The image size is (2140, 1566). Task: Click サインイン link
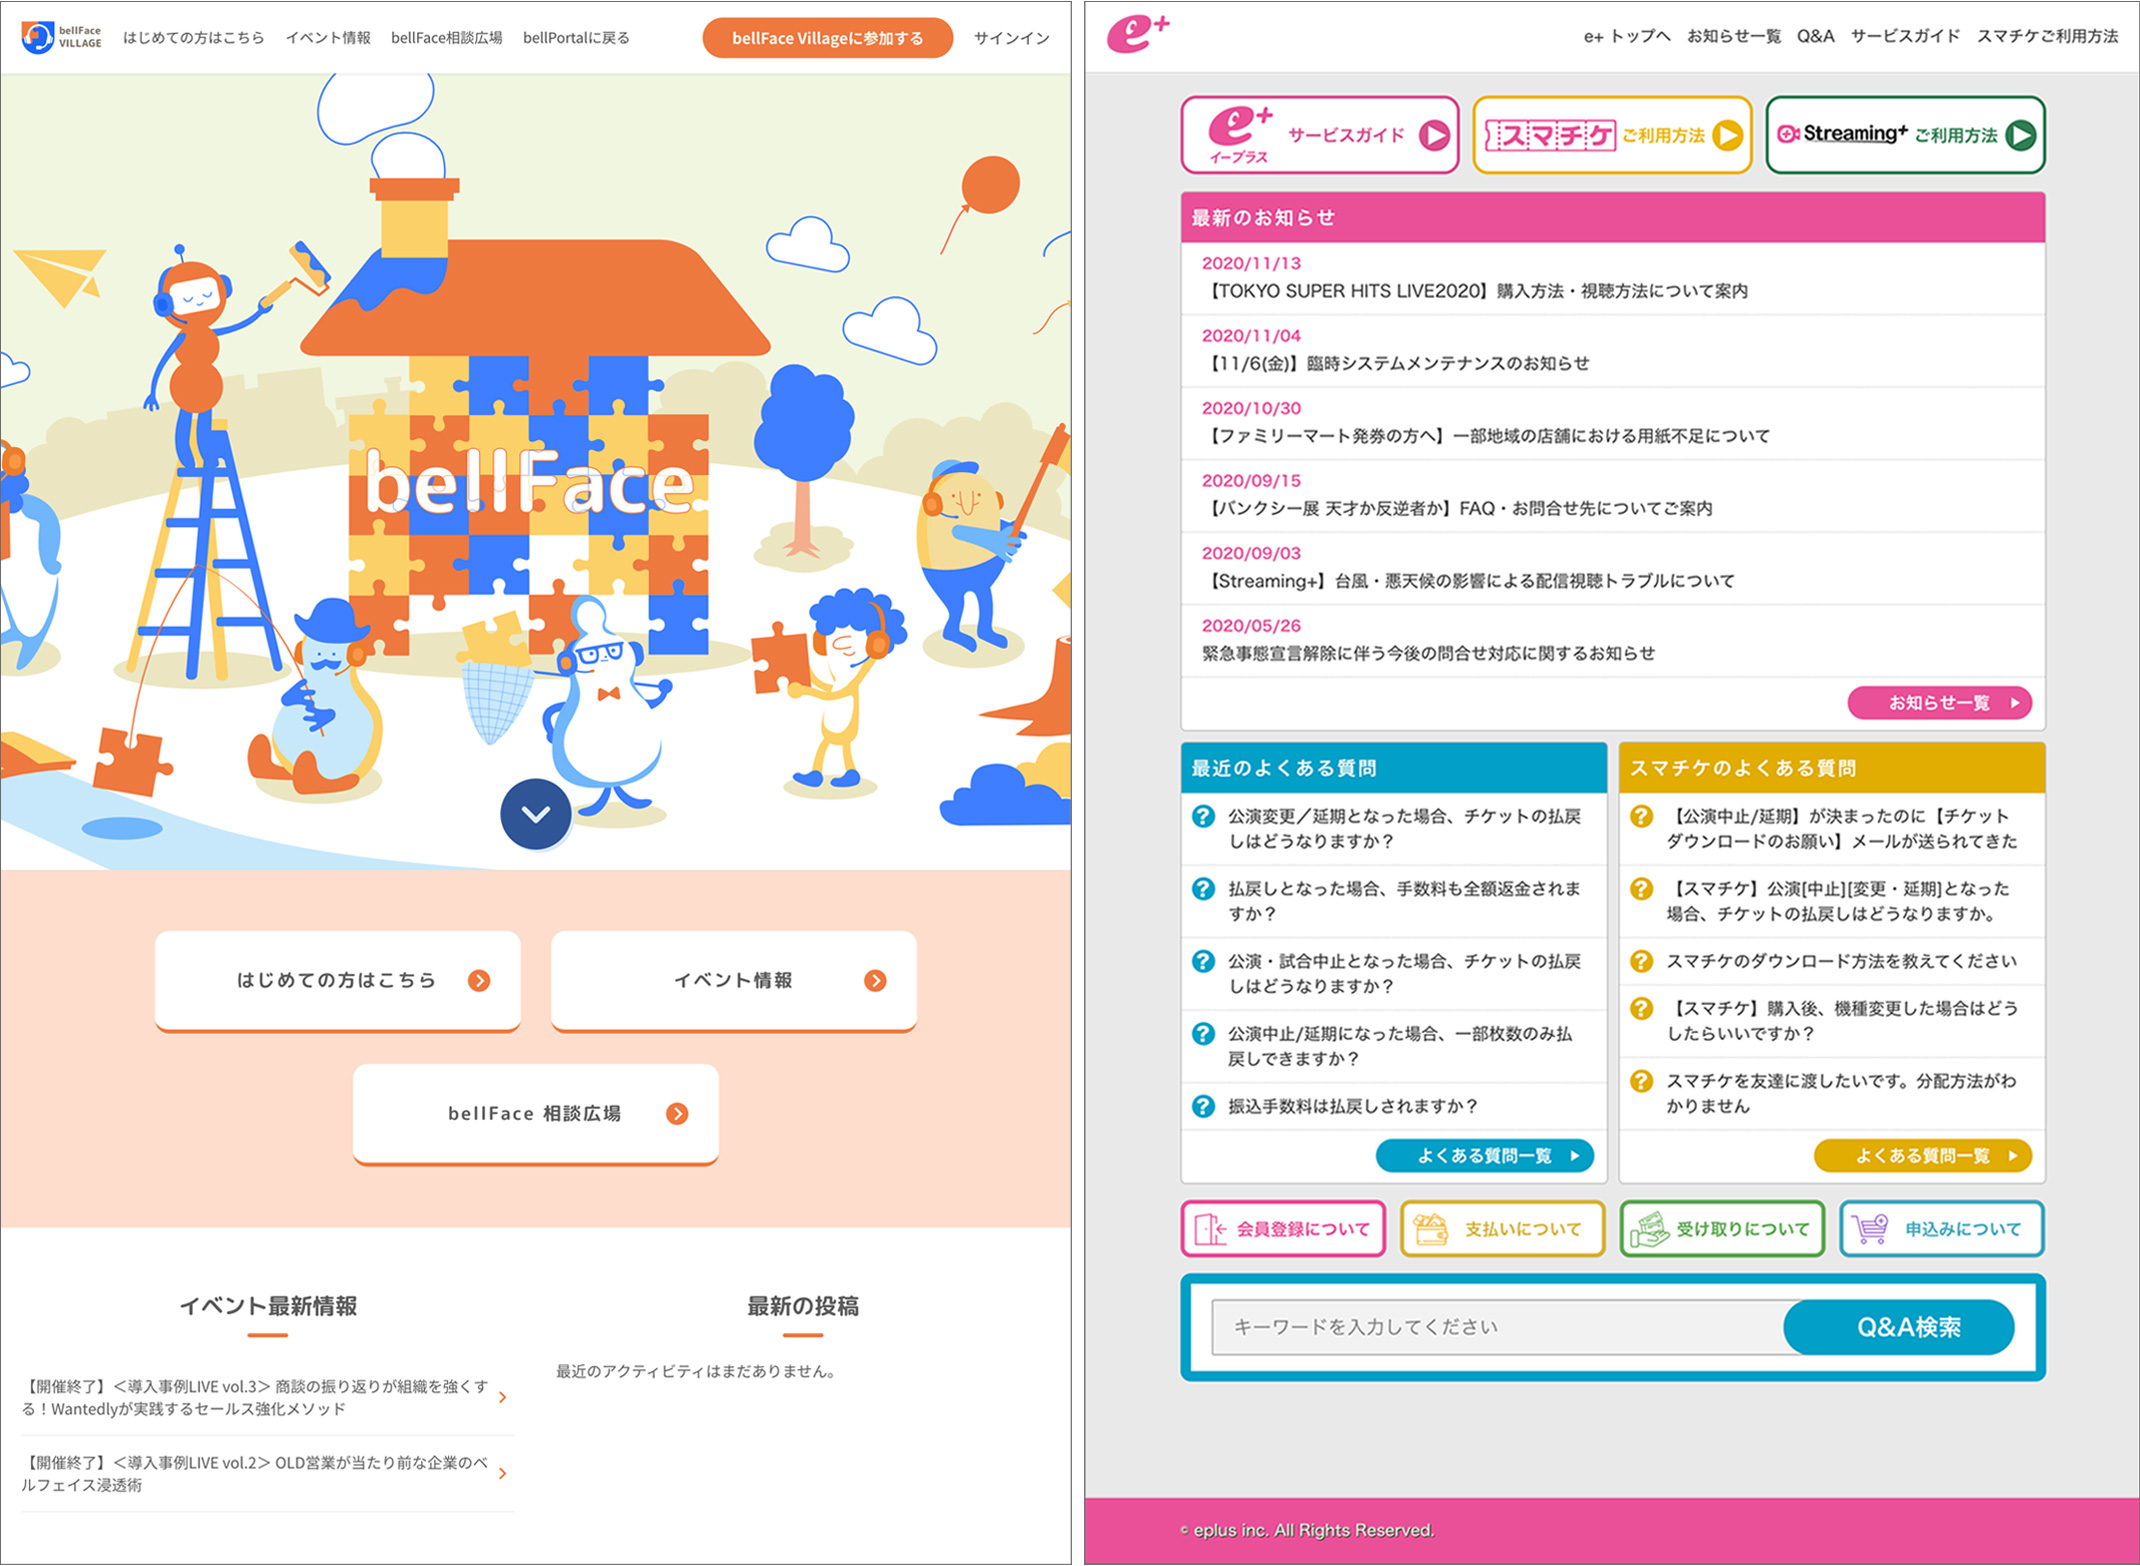coord(1011,38)
